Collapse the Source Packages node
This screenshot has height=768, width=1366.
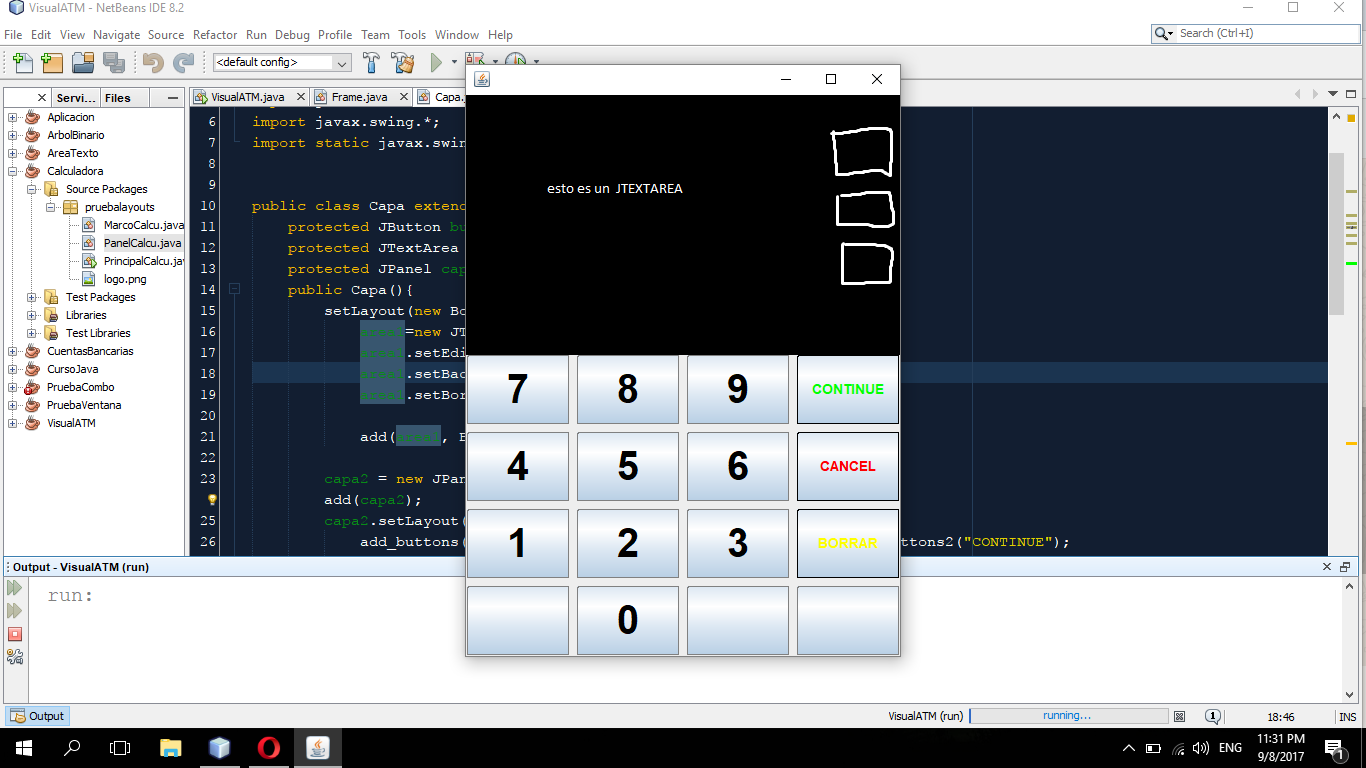(x=31, y=189)
